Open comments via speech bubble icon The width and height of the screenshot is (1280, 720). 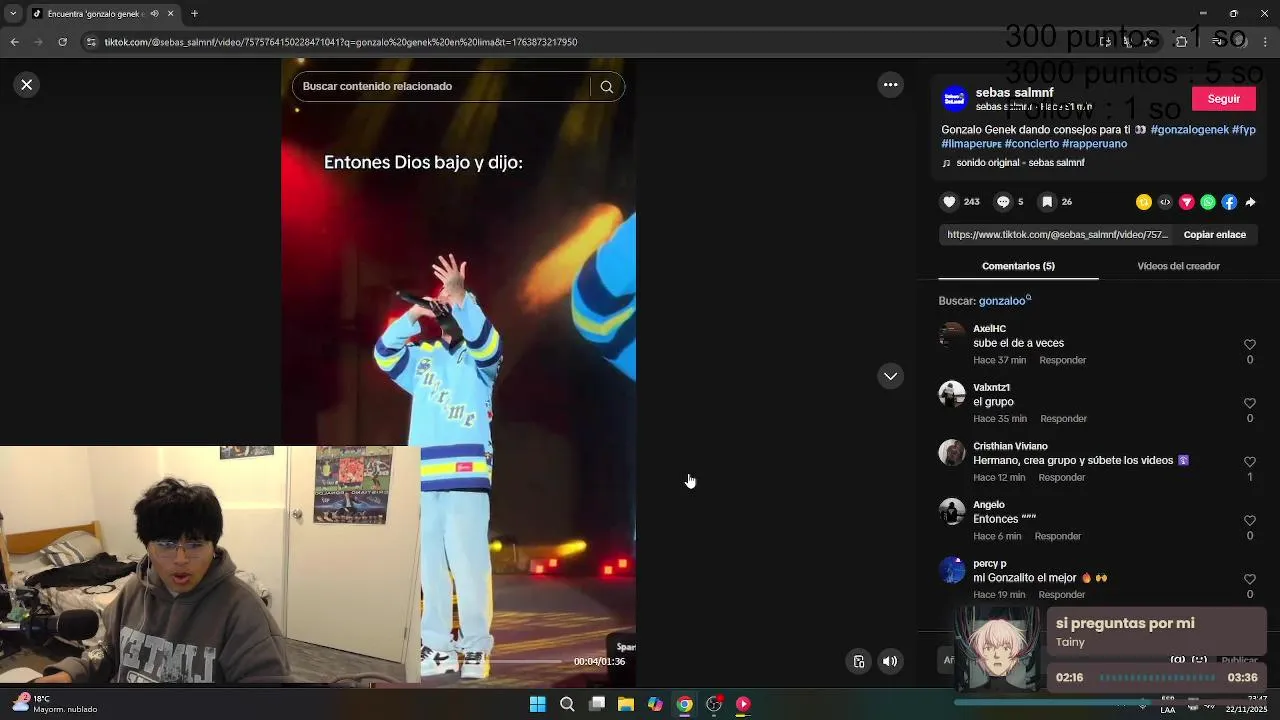click(1003, 202)
